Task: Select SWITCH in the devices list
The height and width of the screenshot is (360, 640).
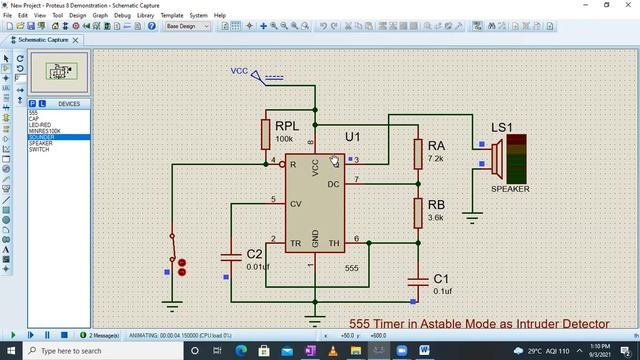Action: pos(39,149)
